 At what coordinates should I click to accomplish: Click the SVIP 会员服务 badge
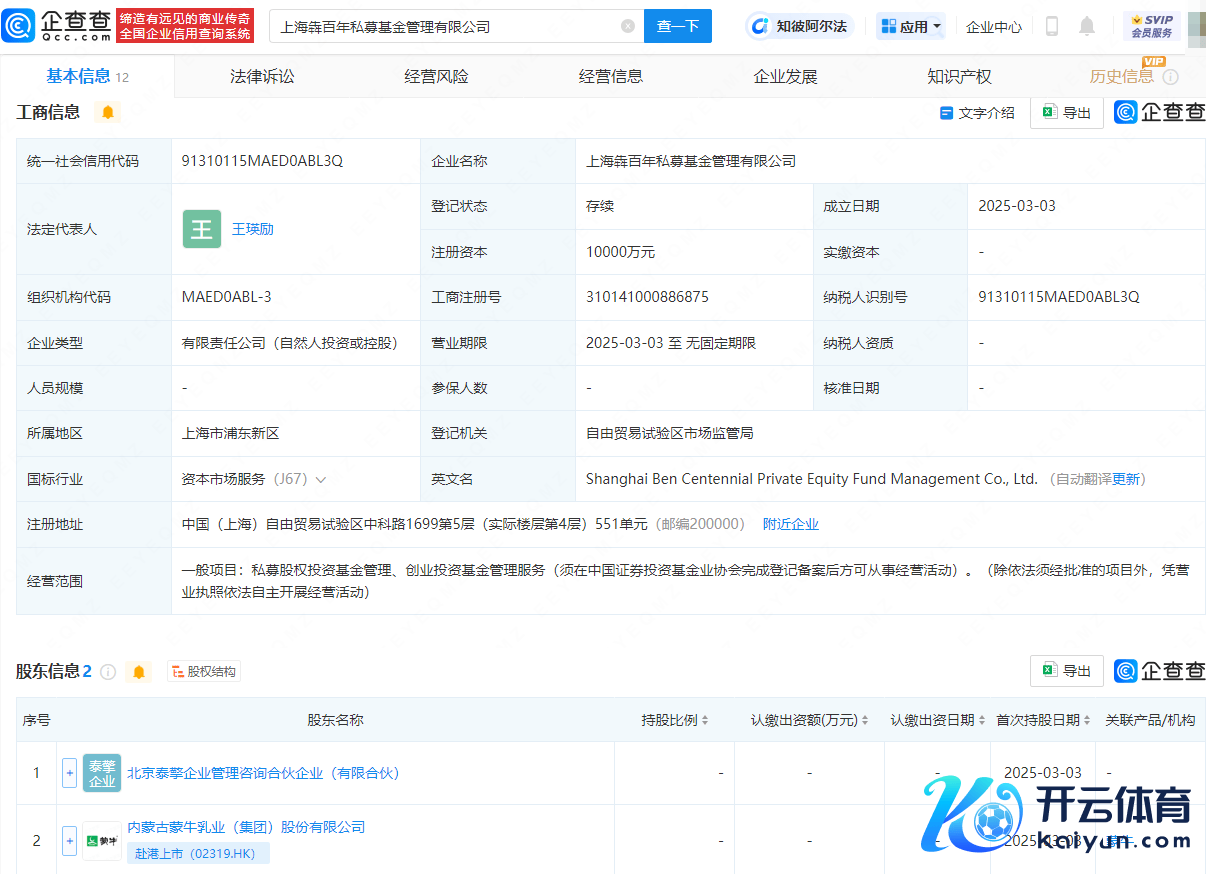(x=1151, y=27)
